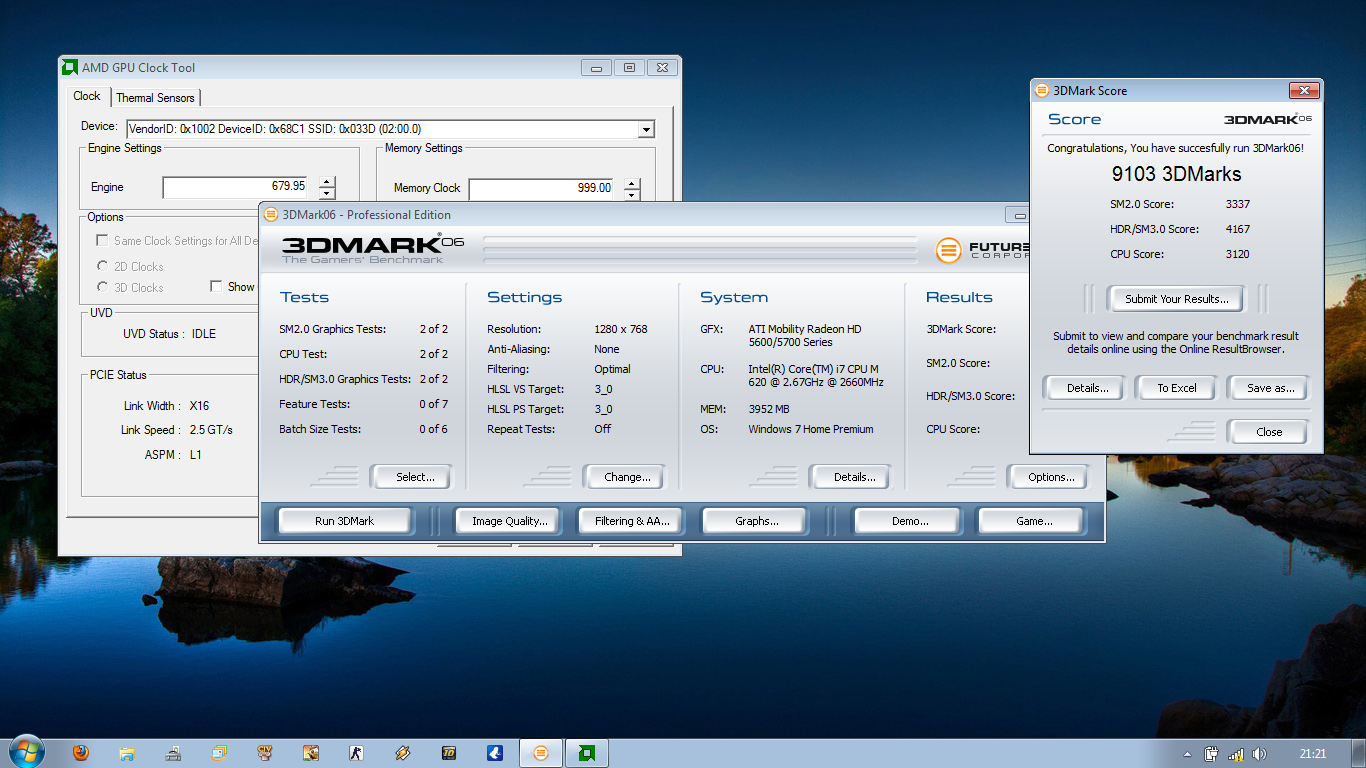1366x768 pixels.
Task: Click the 3DMark Score window title icon
Action: coord(1042,91)
